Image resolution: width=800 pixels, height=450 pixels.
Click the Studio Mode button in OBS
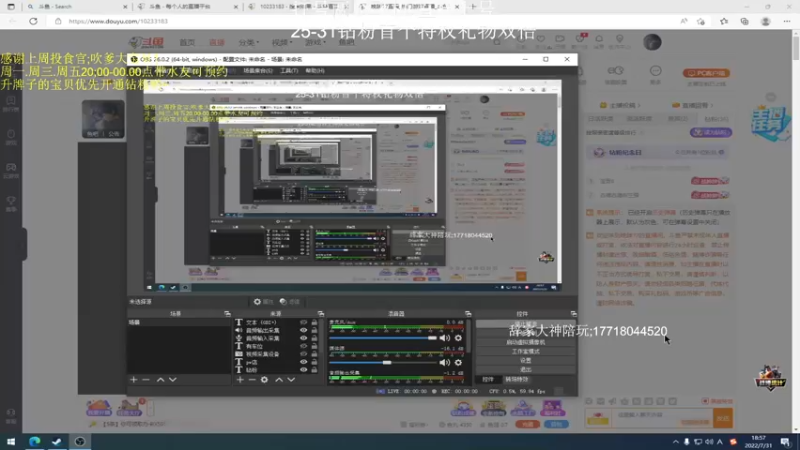pyautogui.click(x=526, y=351)
